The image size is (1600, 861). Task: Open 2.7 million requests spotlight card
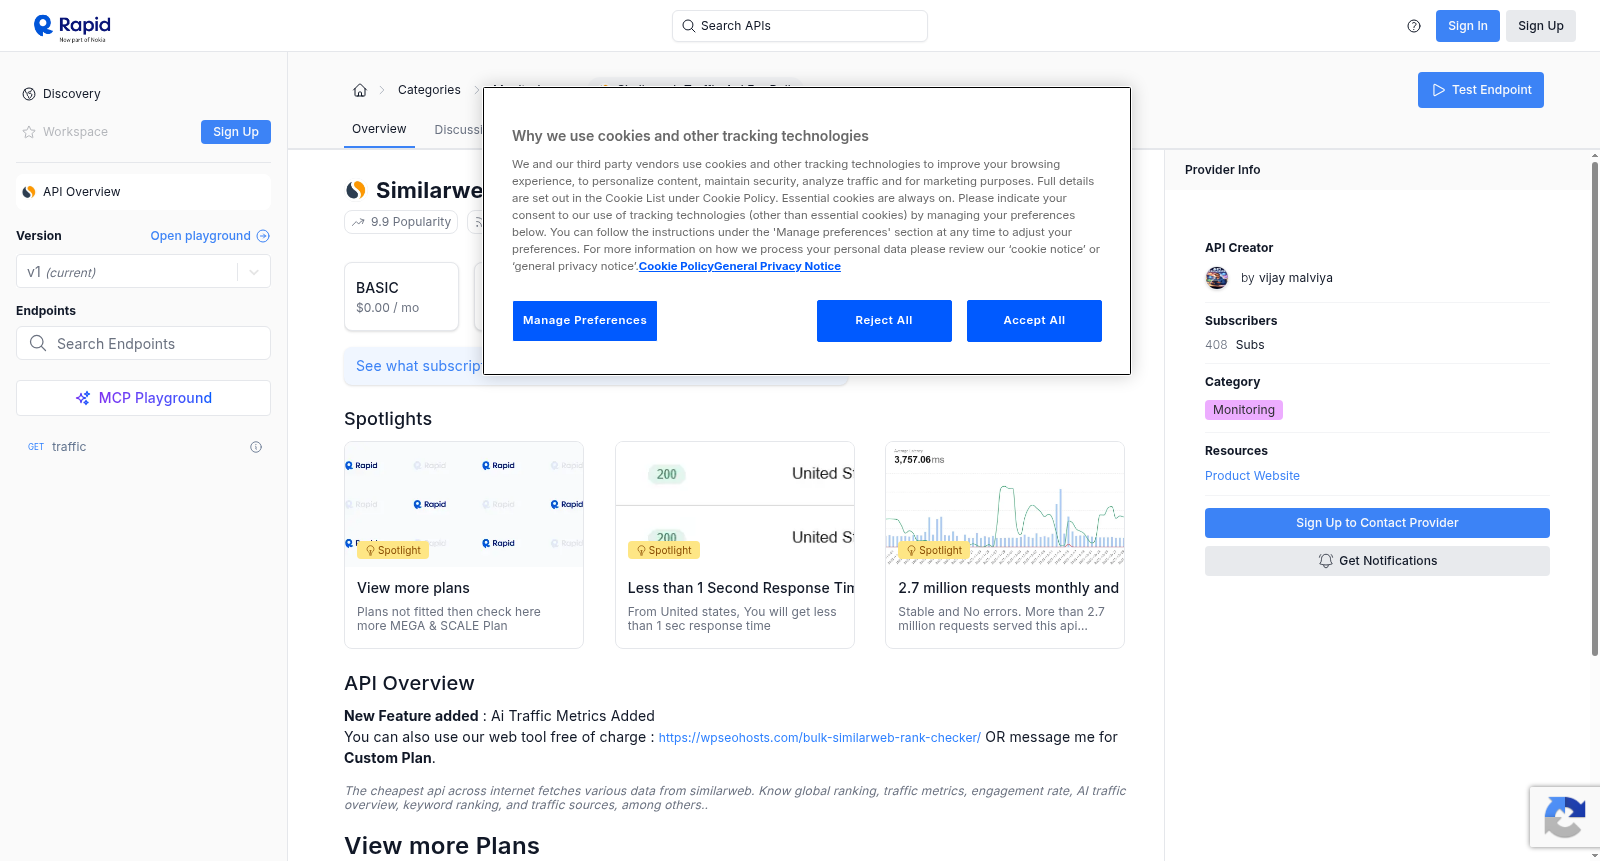point(1005,545)
